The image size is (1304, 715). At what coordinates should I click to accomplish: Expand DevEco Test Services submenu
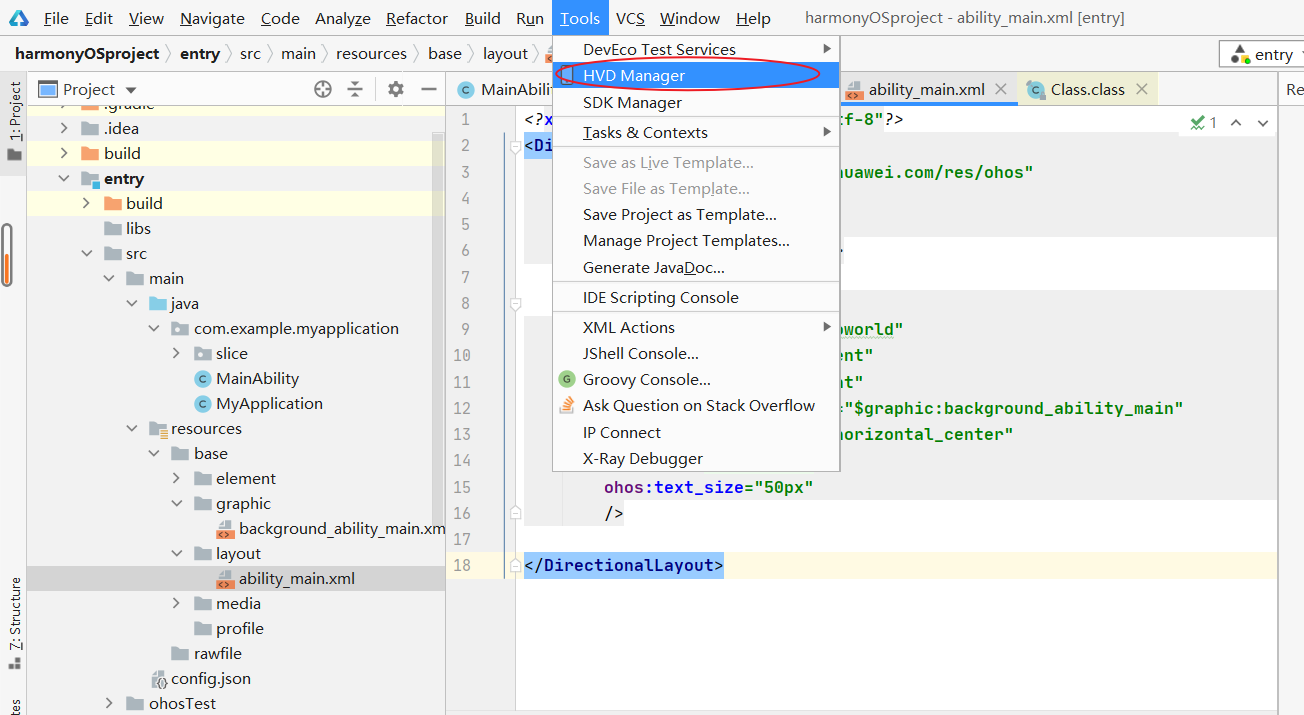pos(696,49)
